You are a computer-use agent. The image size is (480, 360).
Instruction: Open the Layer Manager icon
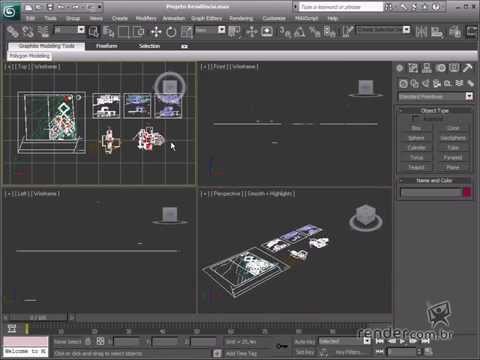[455, 32]
